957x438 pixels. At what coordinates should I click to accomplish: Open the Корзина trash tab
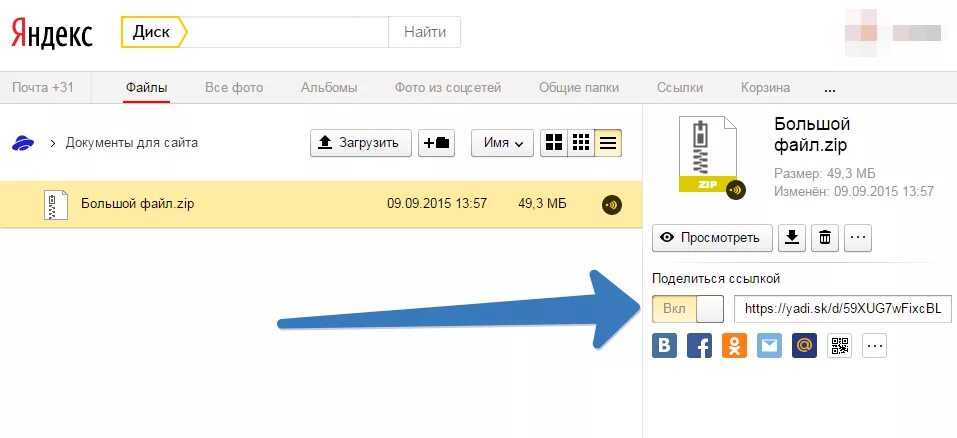[765, 87]
